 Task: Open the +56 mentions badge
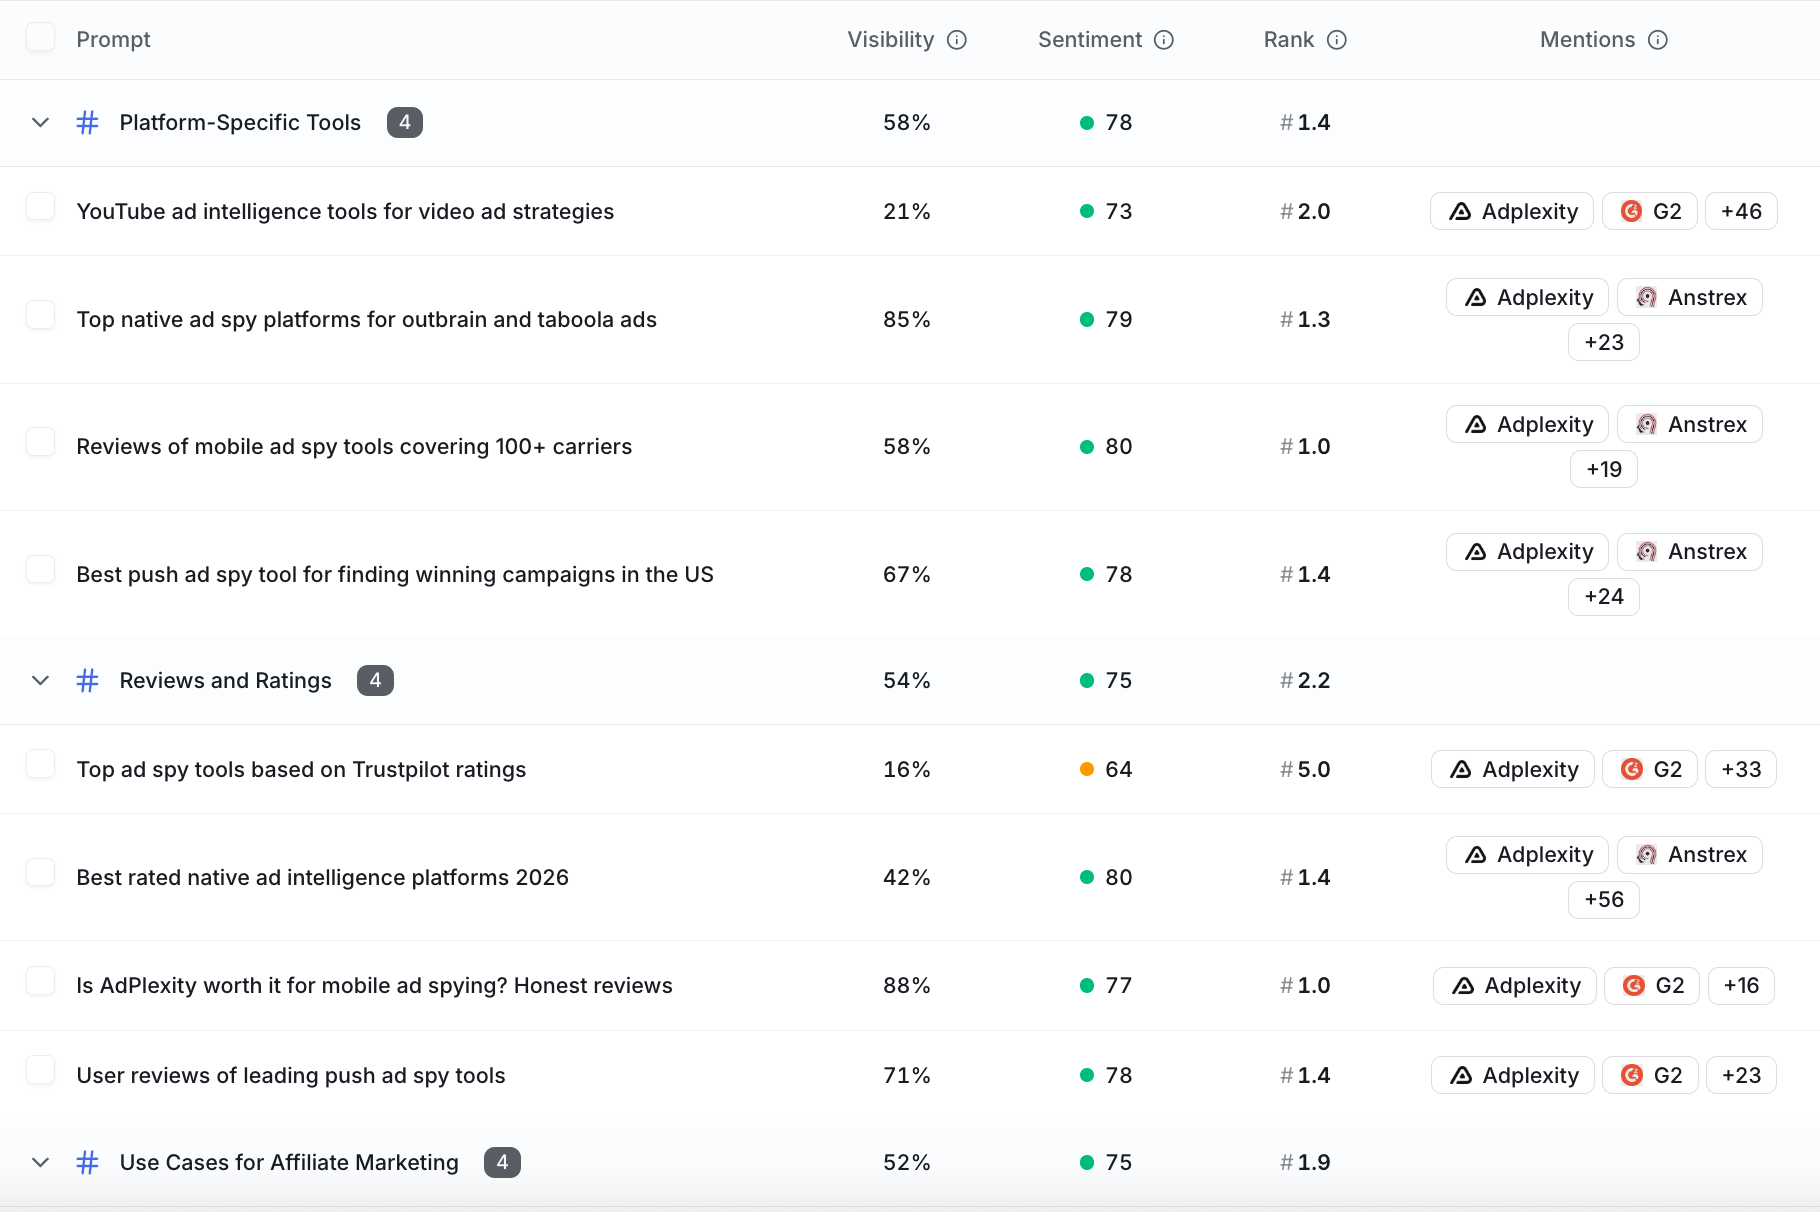[x=1604, y=900]
